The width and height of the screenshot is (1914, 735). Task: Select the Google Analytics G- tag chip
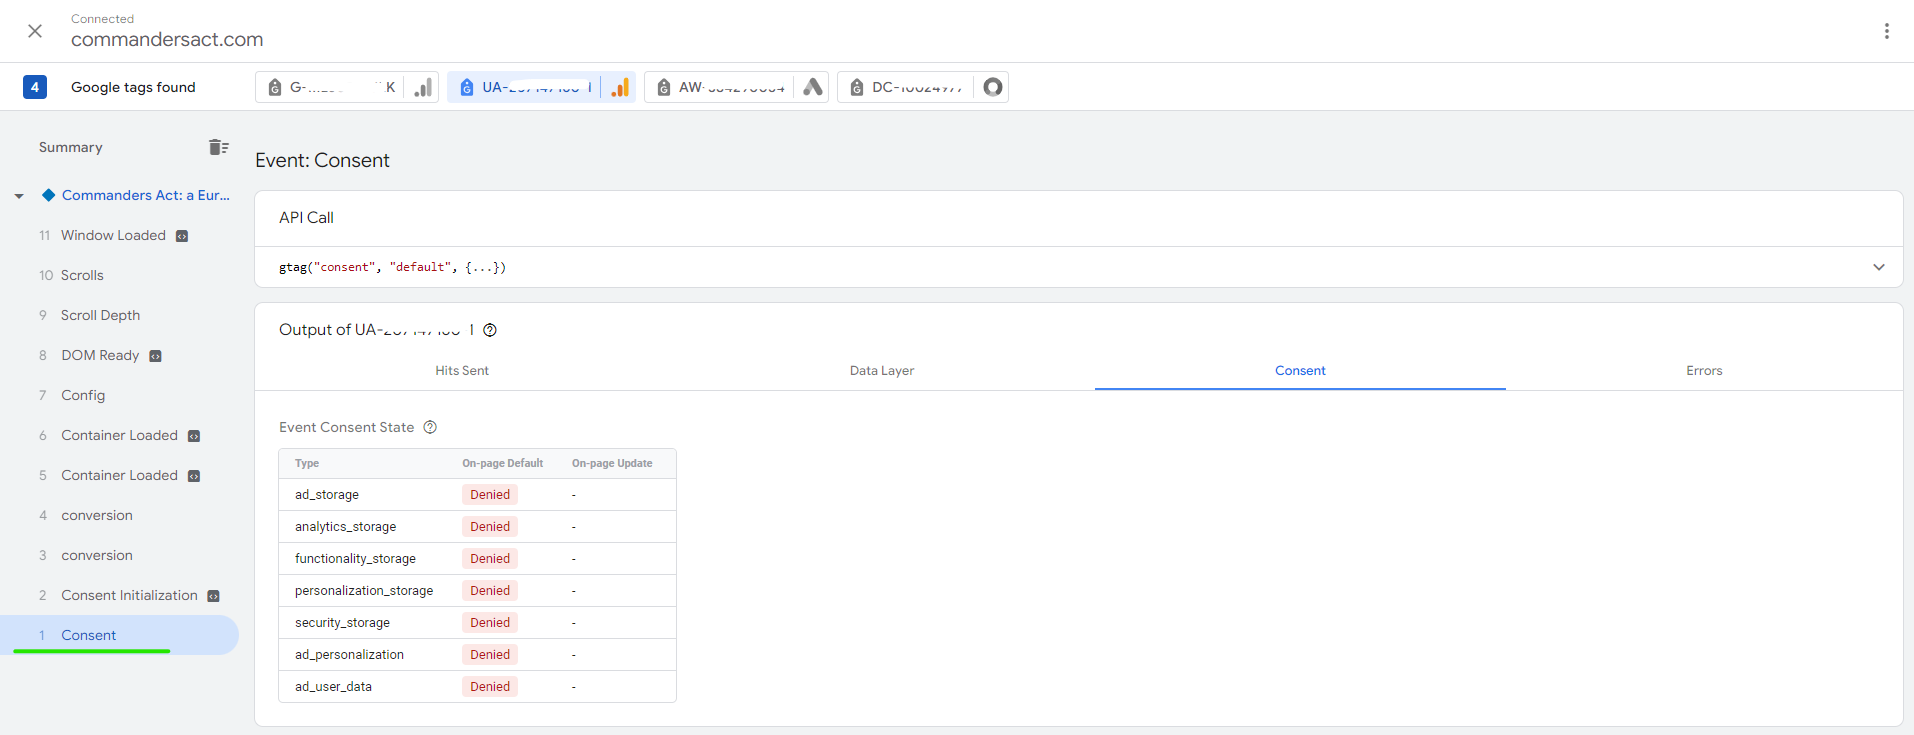point(330,87)
